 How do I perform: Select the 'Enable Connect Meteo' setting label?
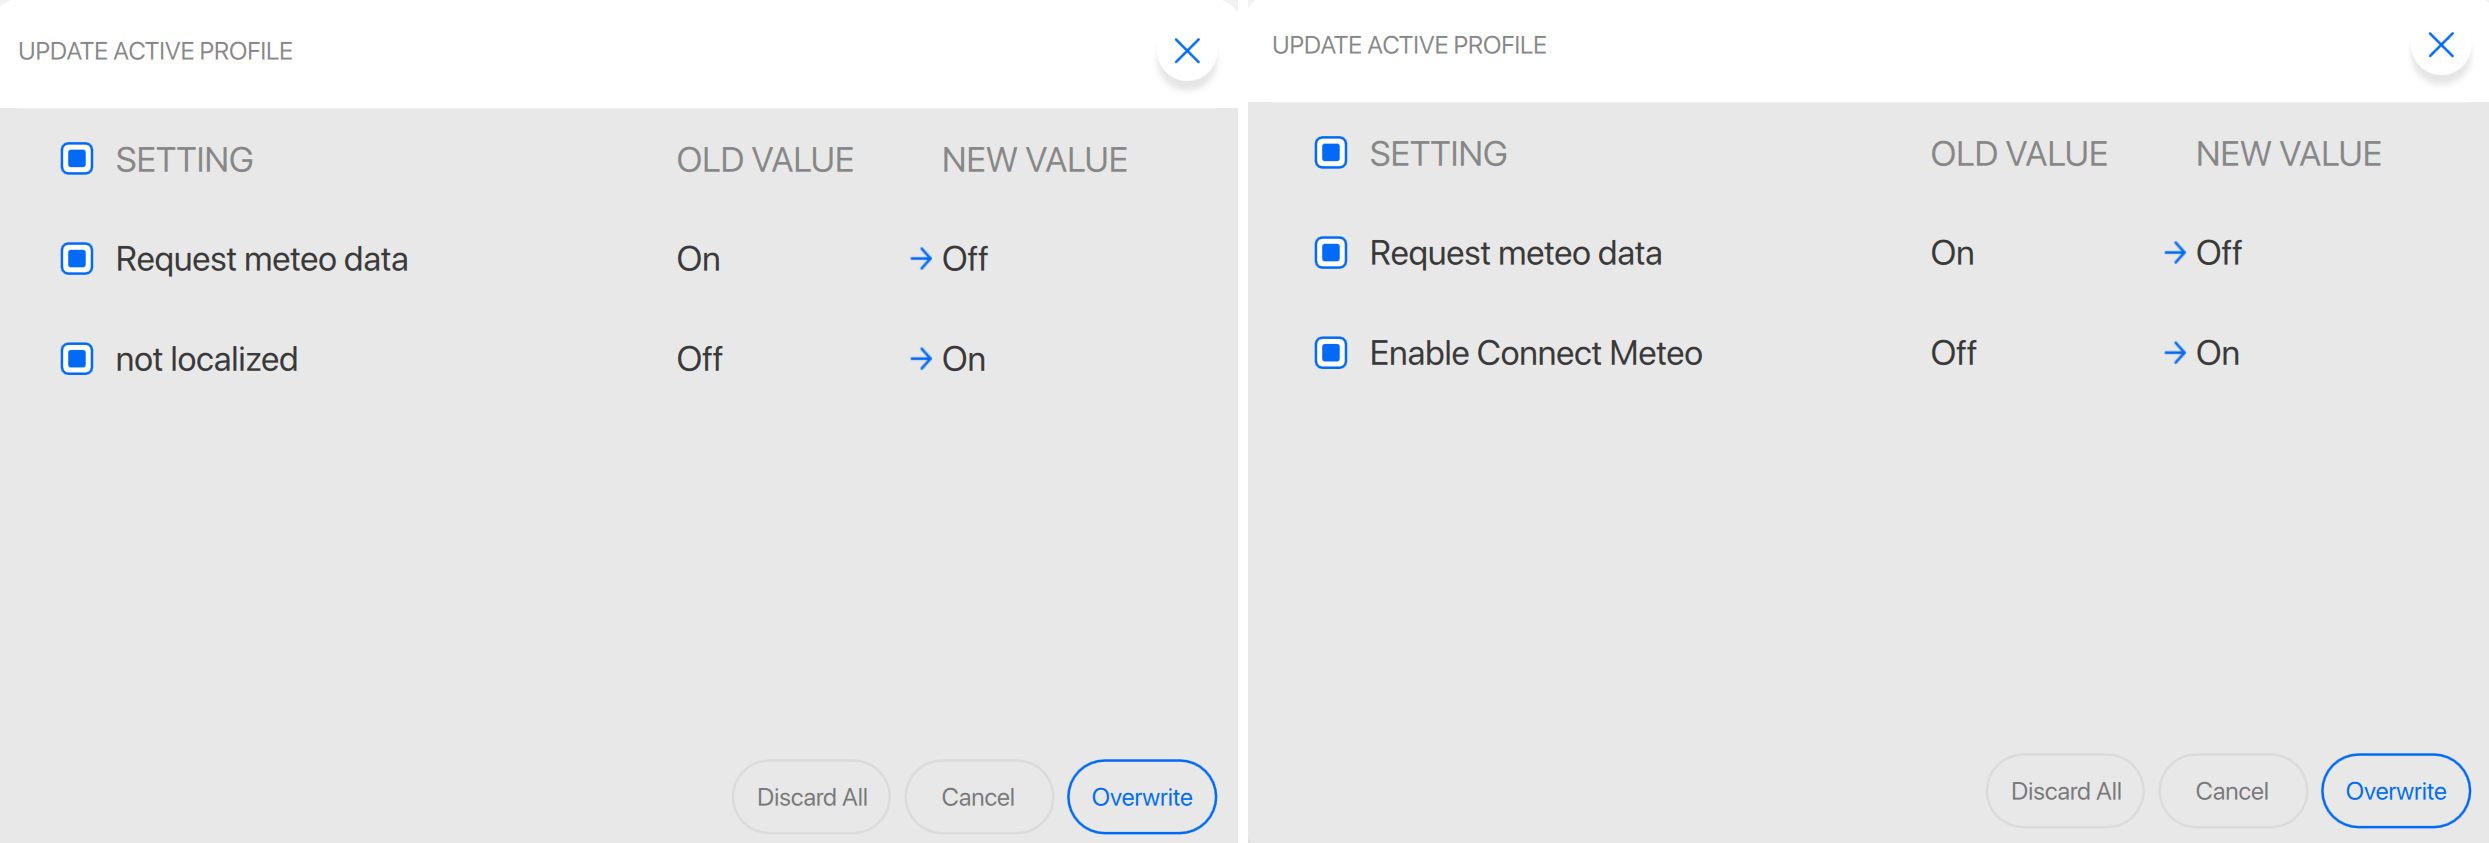pos(1535,353)
